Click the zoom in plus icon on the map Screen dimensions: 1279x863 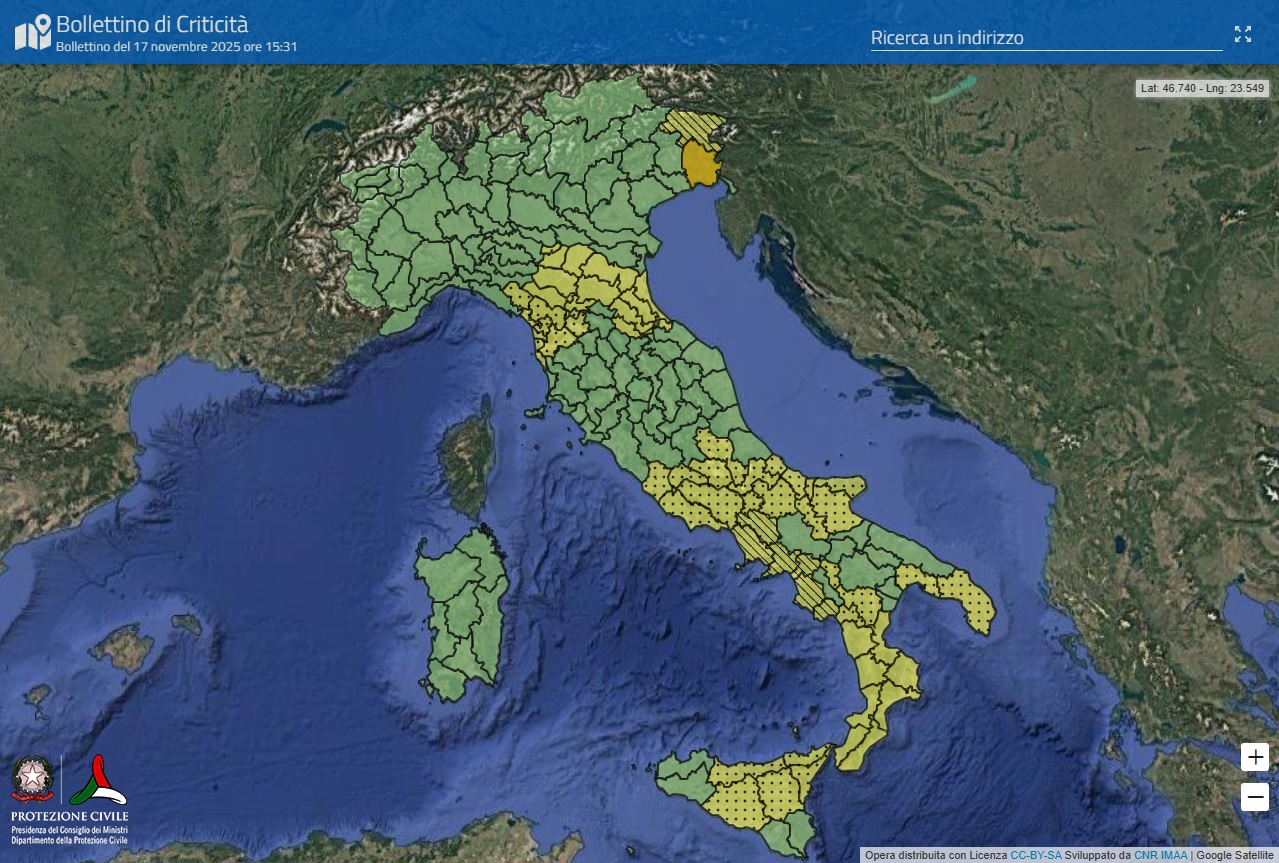tap(1254, 757)
